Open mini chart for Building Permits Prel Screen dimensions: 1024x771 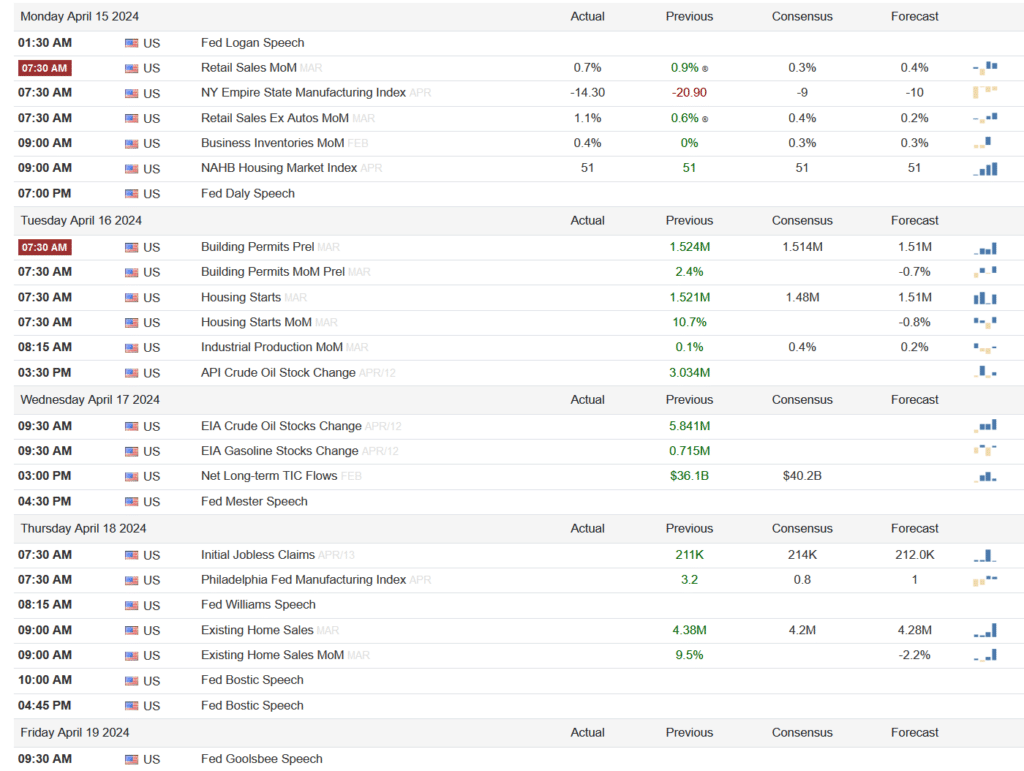click(985, 248)
